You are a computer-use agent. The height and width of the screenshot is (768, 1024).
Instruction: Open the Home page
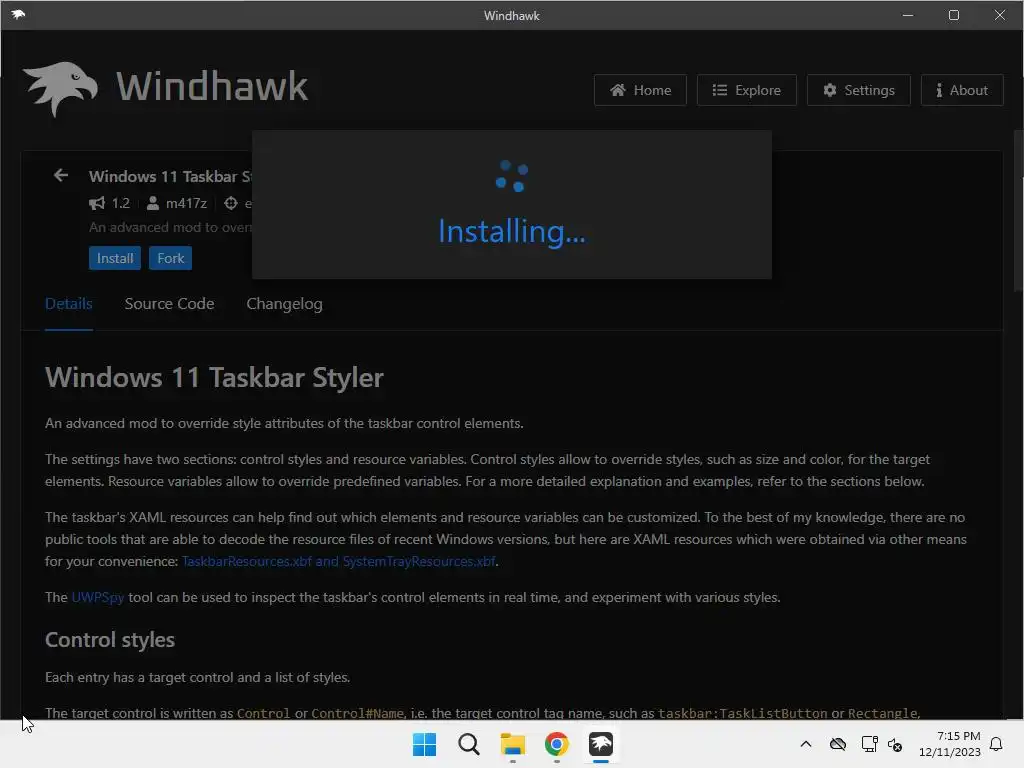coord(640,90)
